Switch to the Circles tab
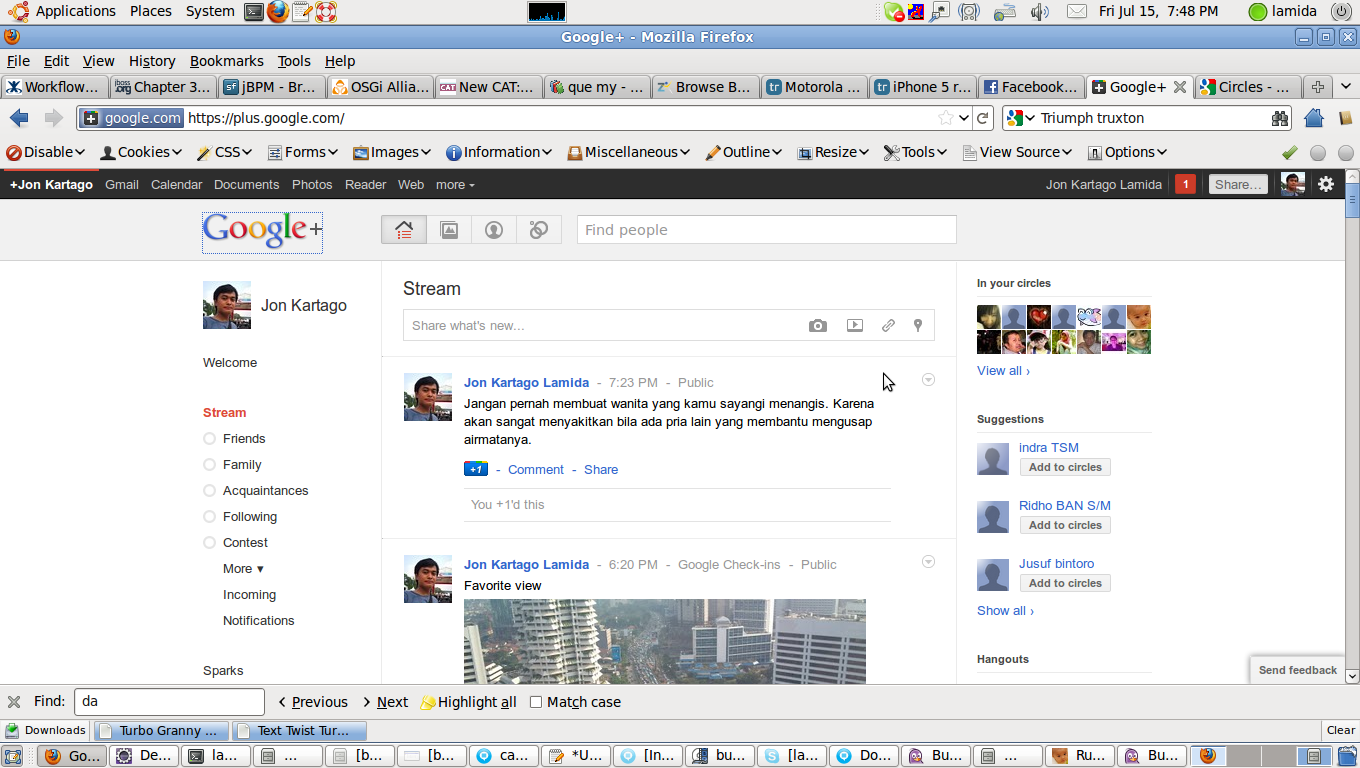Screen dimensions: 1360x768 (x=1248, y=87)
